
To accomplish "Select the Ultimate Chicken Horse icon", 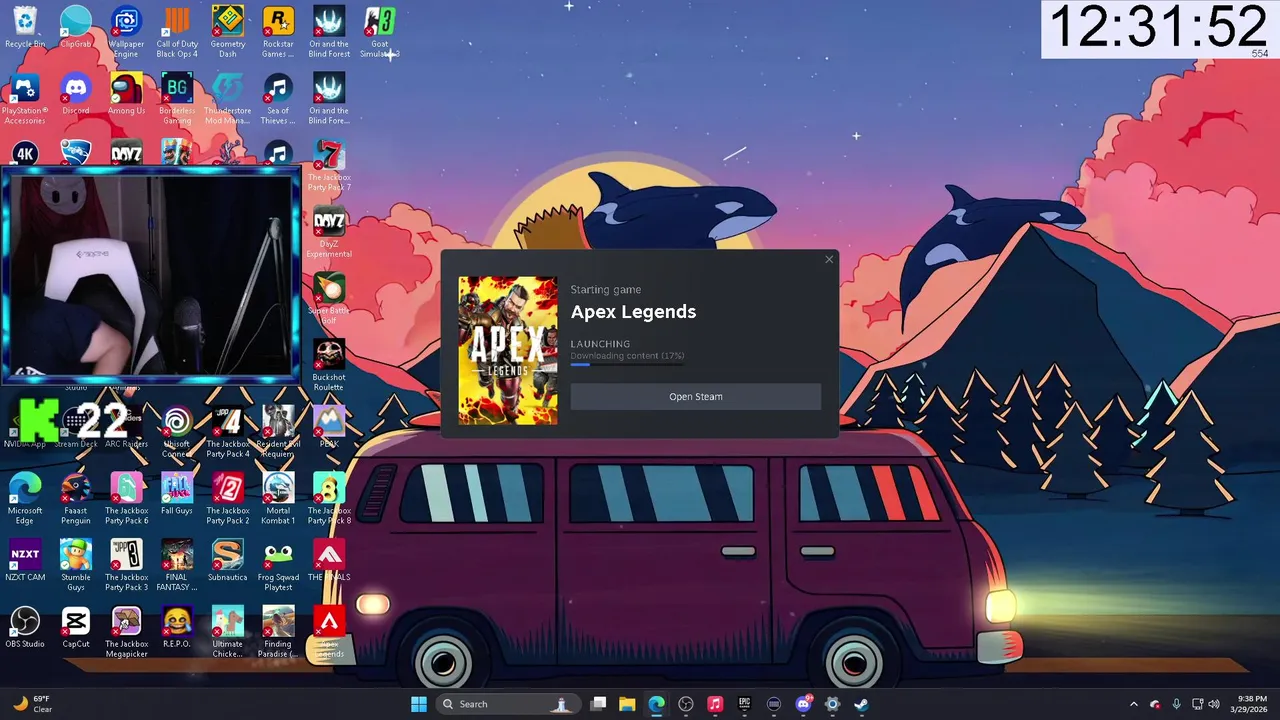I will [228, 633].
